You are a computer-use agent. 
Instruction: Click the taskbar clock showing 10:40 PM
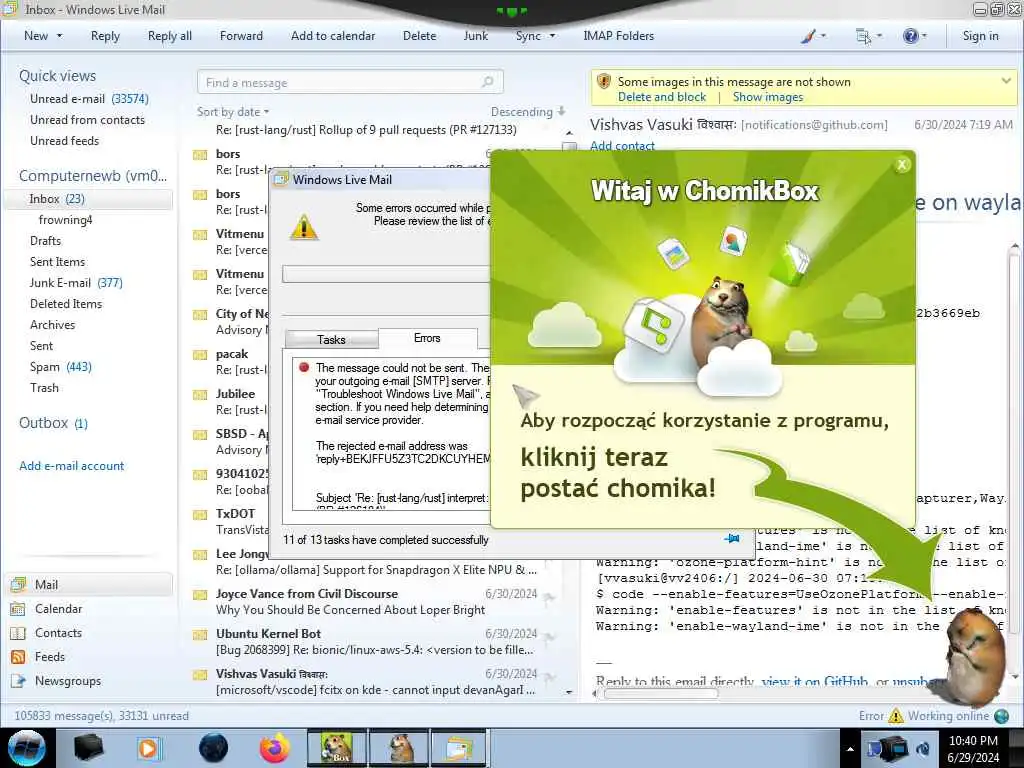(x=973, y=748)
